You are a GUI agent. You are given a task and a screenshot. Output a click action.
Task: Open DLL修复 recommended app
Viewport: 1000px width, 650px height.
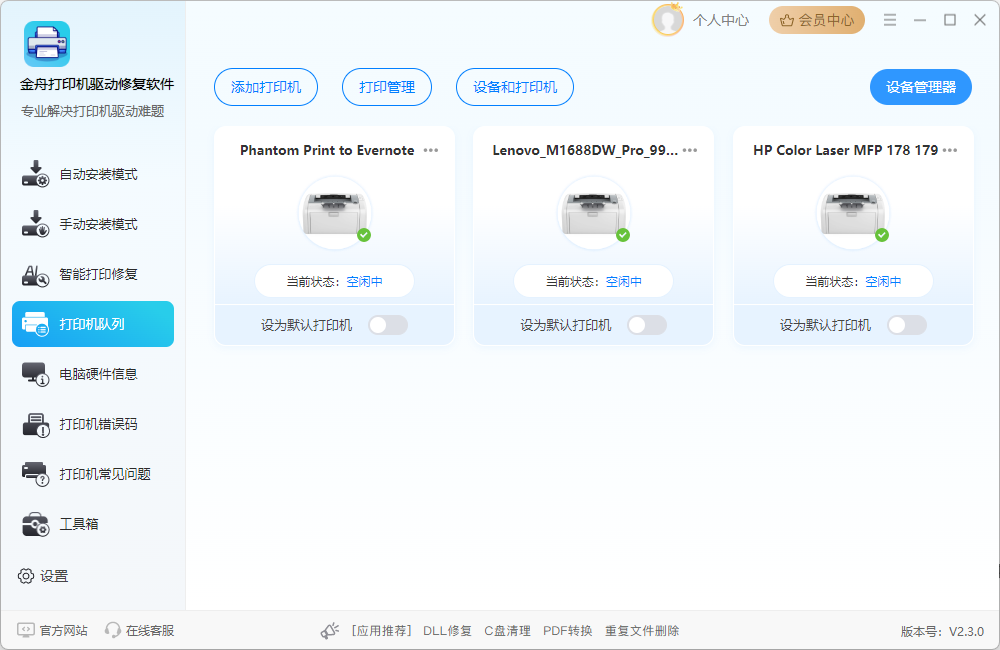click(x=447, y=631)
